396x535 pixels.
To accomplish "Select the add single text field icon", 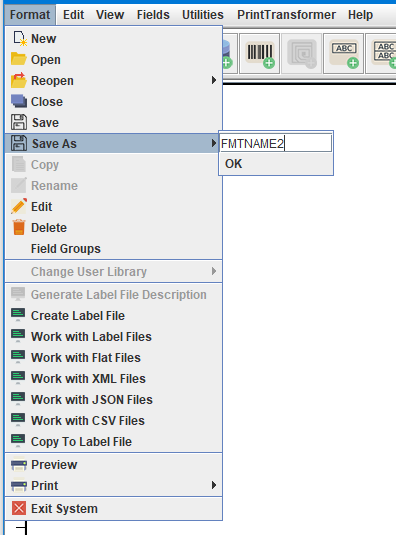I will click(x=343, y=54).
